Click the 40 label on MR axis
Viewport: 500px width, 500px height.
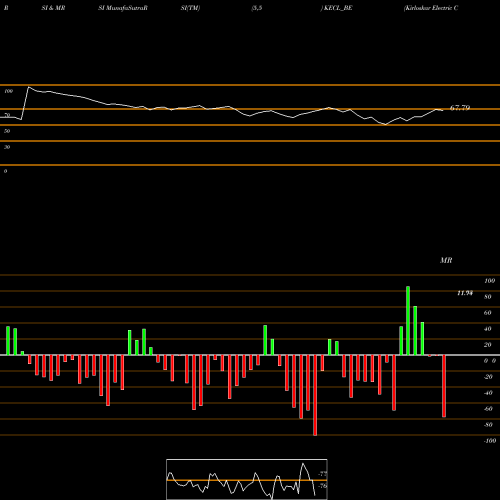[488, 329]
